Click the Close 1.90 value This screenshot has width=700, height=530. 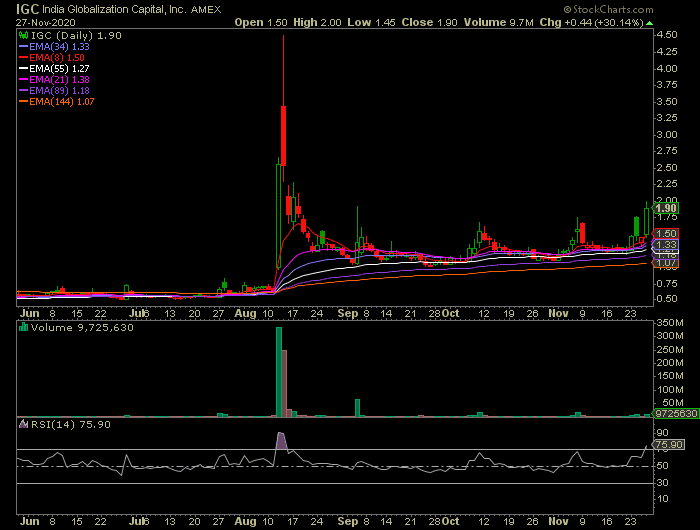(x=429, y=22)
